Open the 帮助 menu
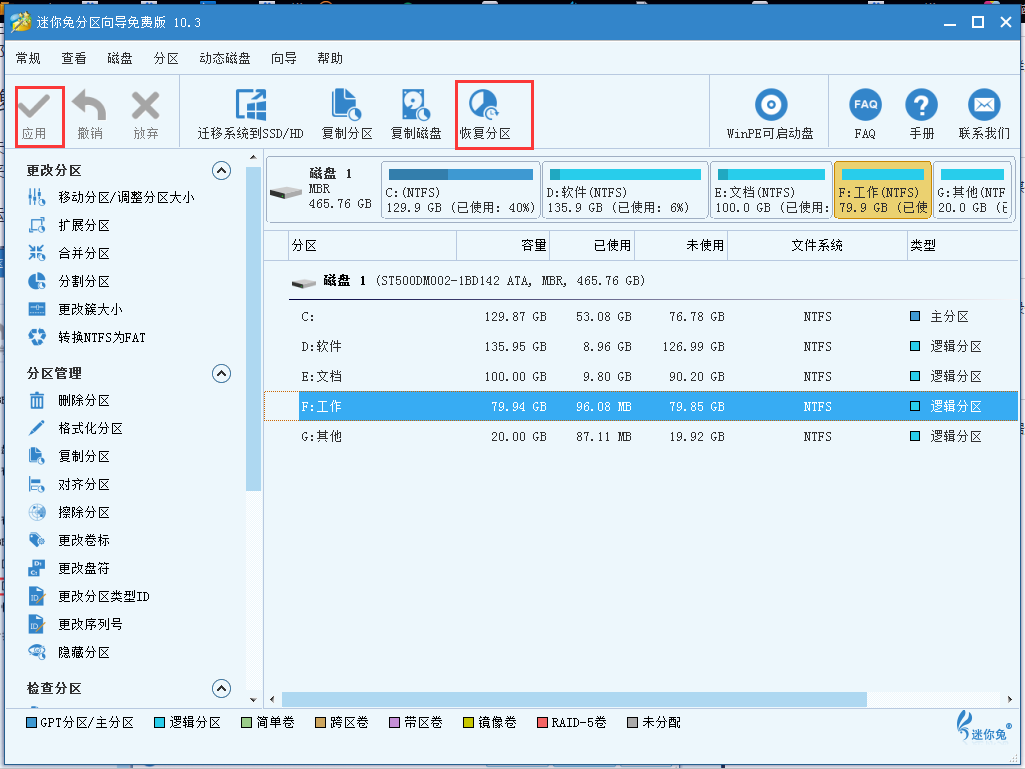1025x769 pixels. point(330,58)
